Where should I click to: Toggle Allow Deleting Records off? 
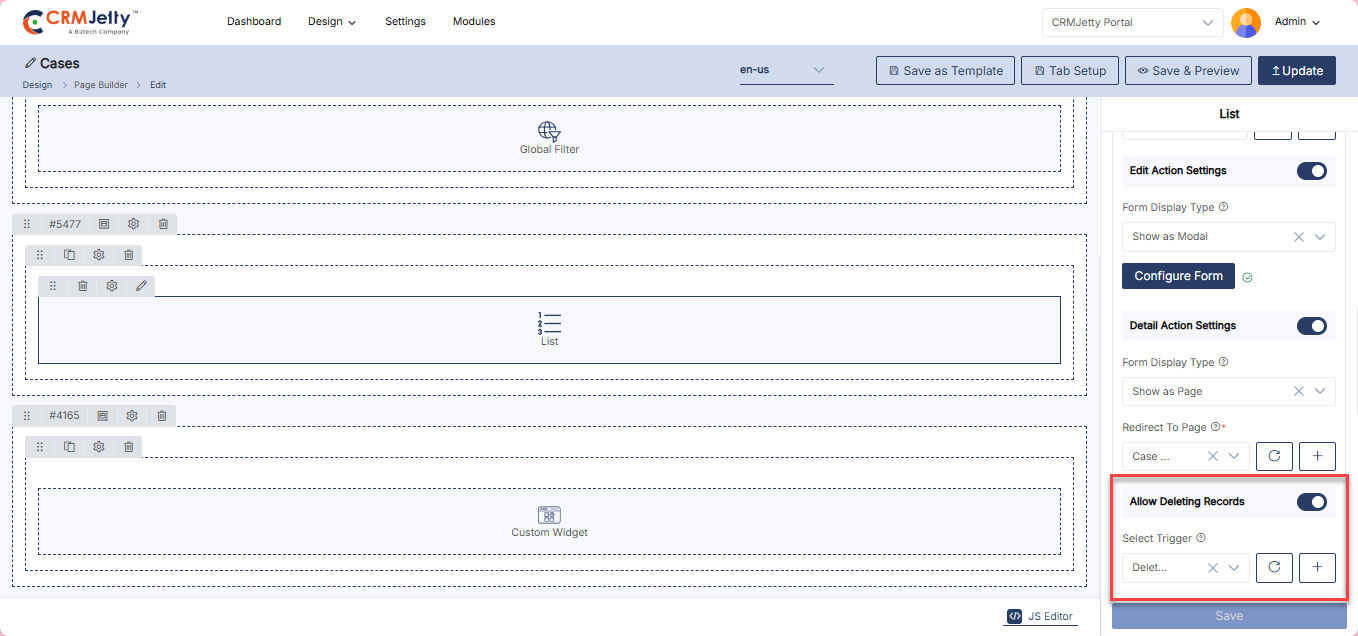[1311, 502]
